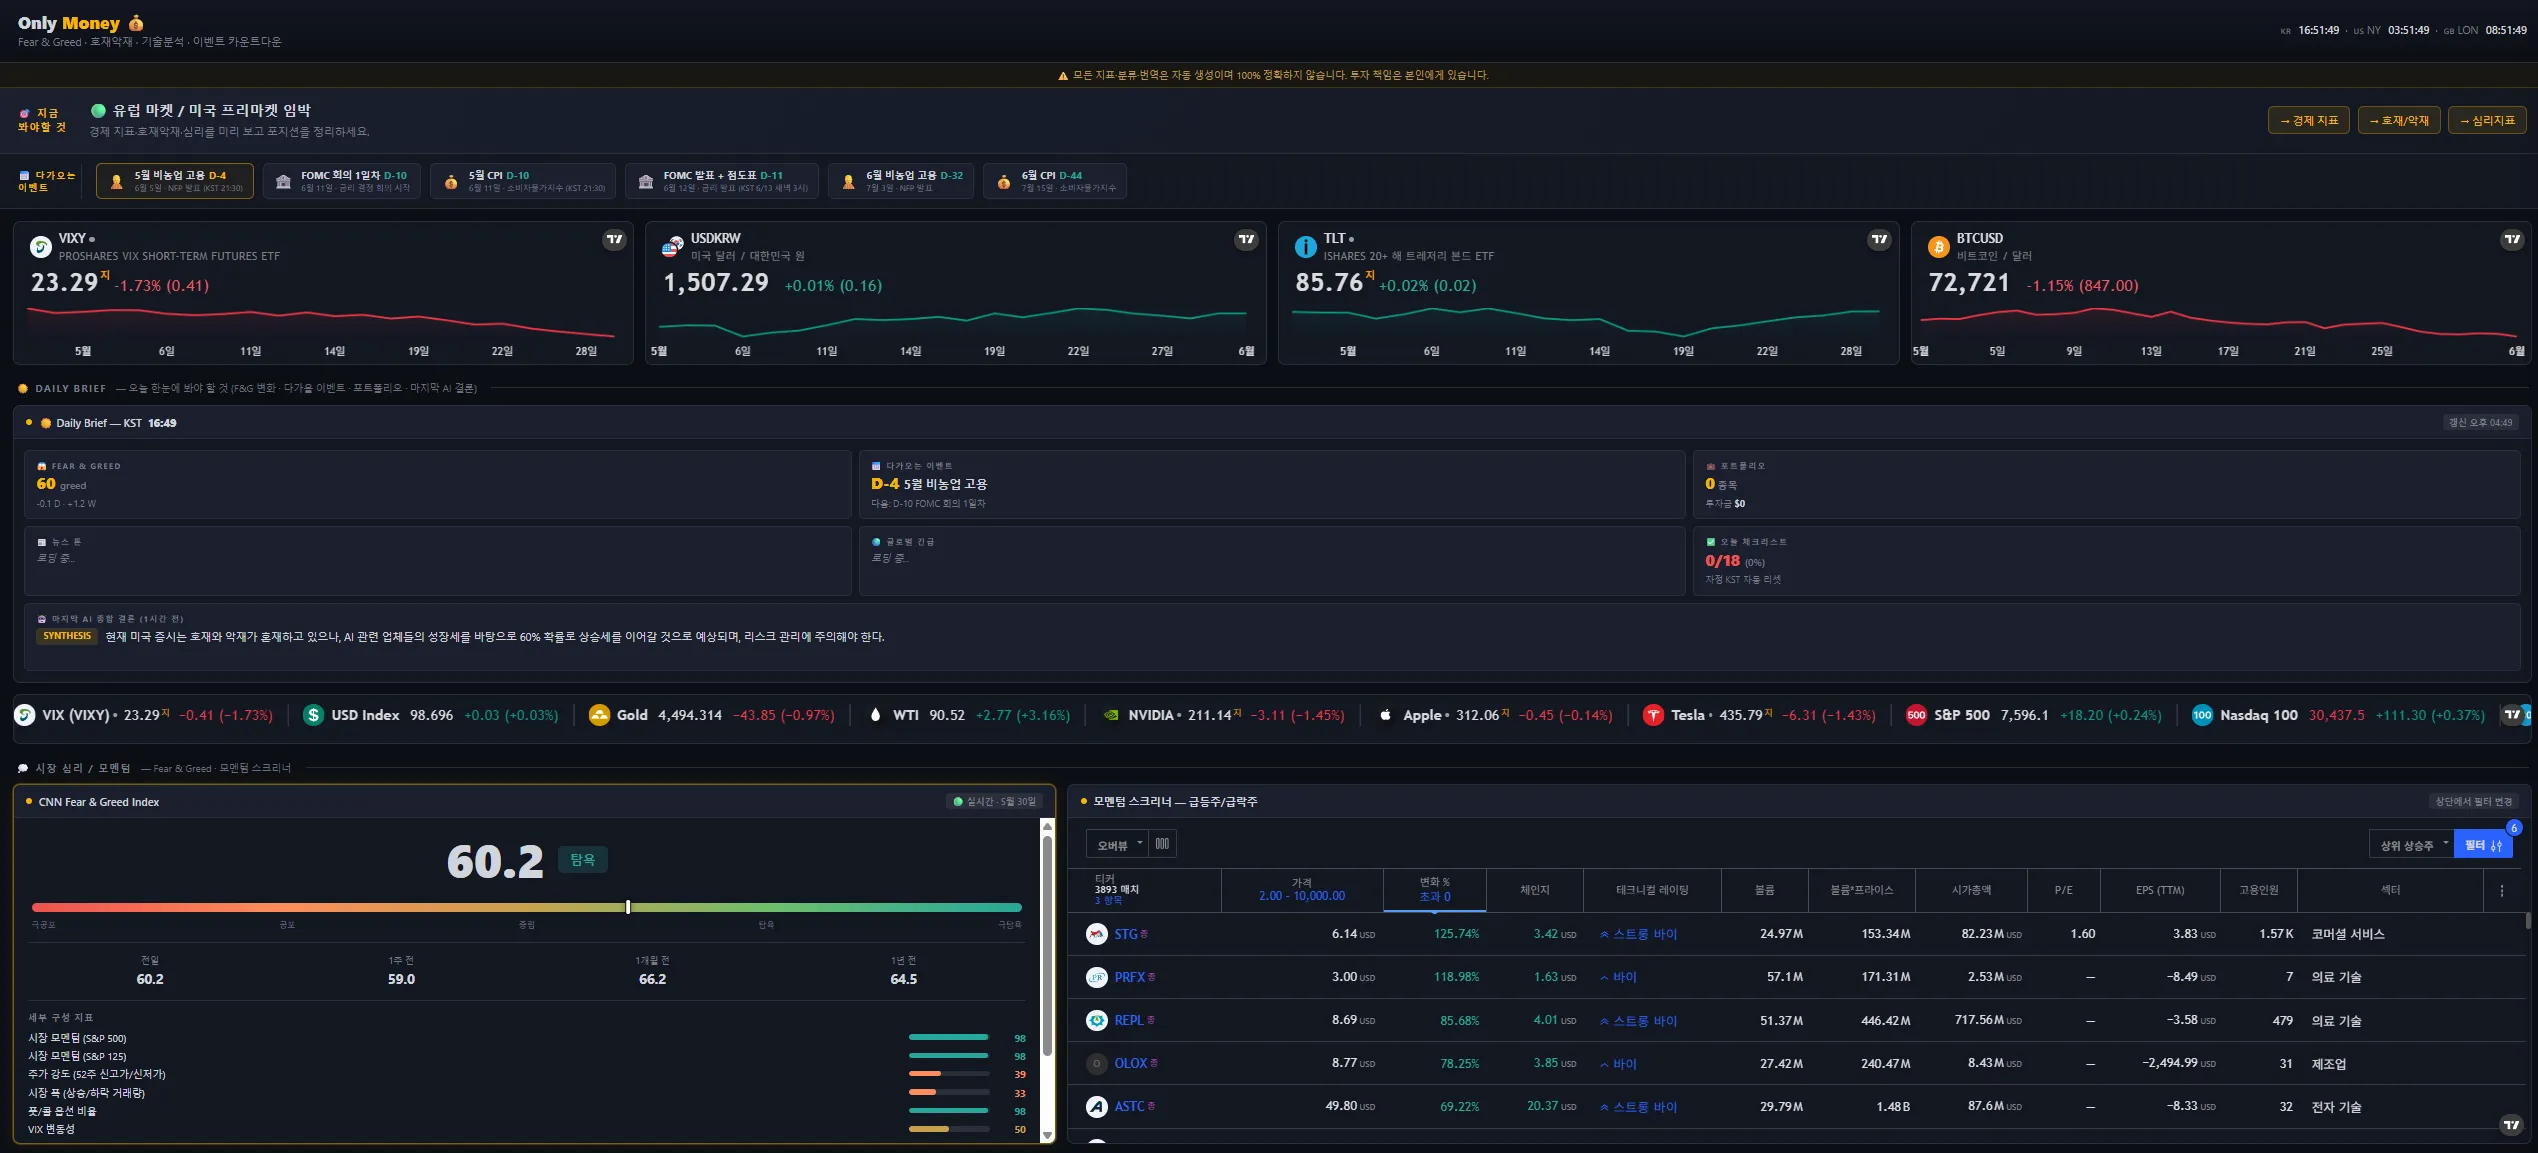Click the WTI oil drop icon
The width and height of the screenshot is (2538, 1153).
pos(876,715)
